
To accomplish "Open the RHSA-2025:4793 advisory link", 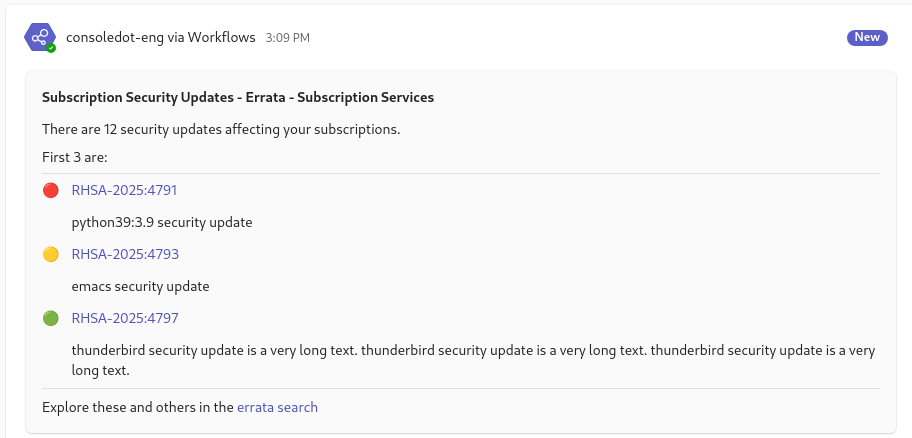I will click(124, 254).
